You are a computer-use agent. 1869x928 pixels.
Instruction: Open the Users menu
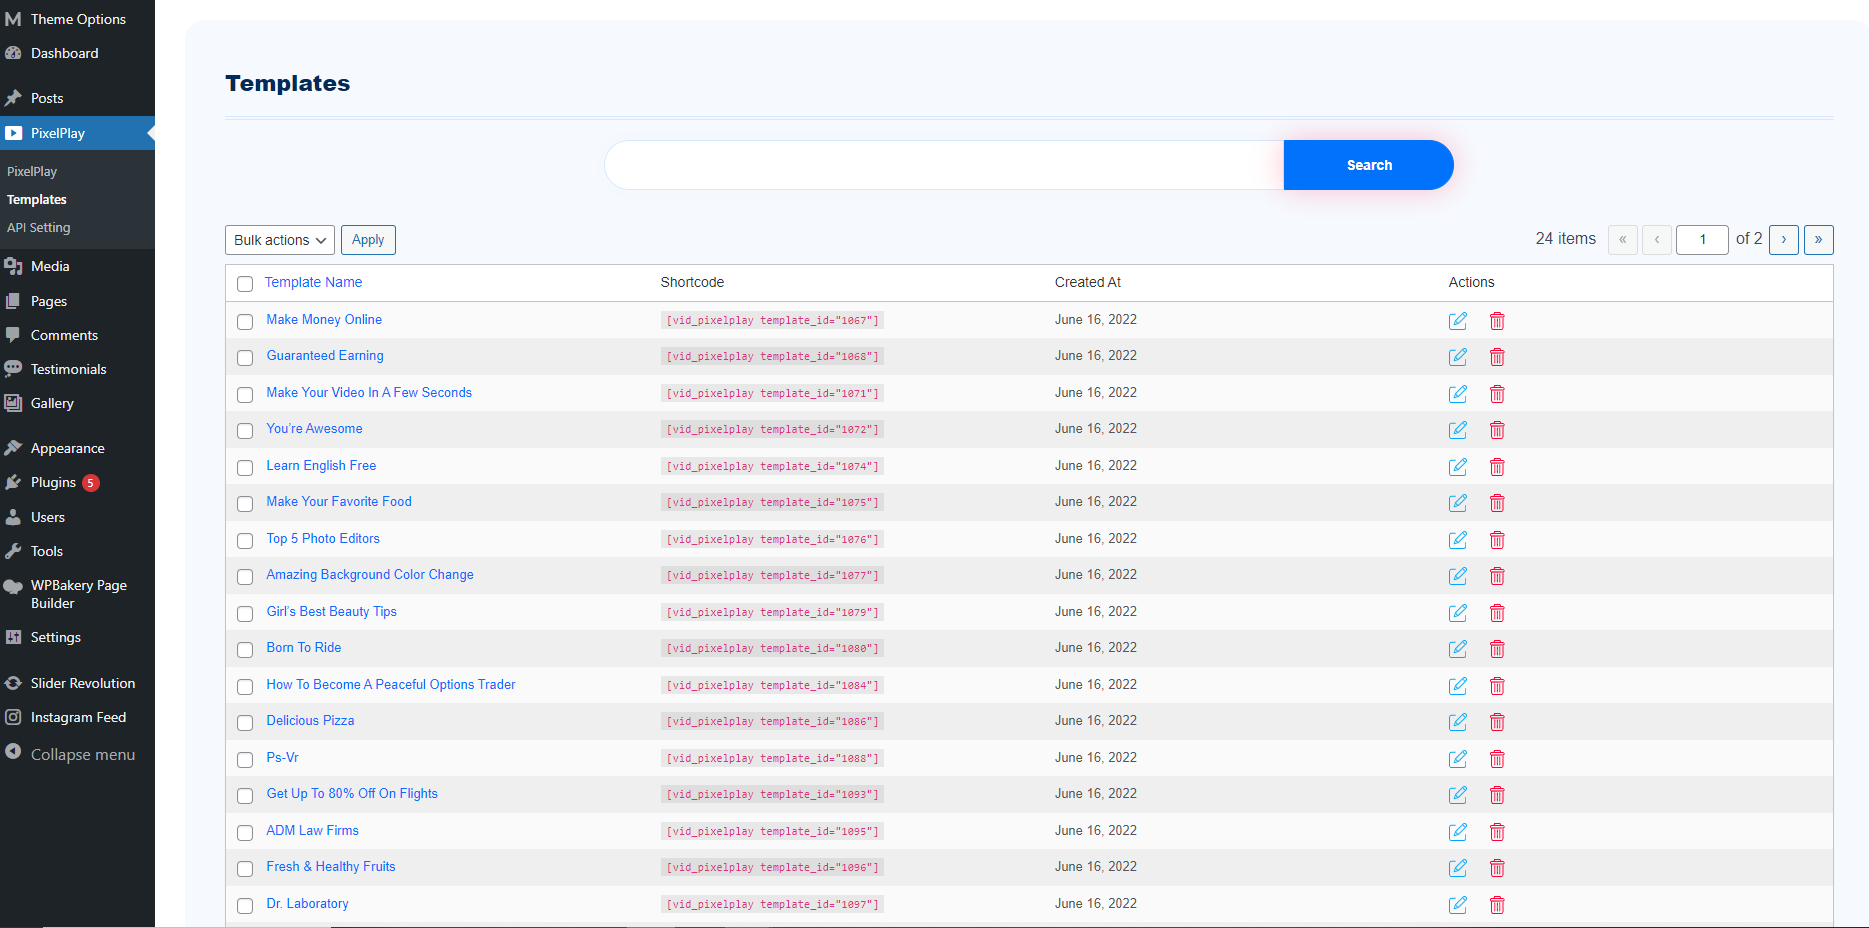click(x=47, y=517)
